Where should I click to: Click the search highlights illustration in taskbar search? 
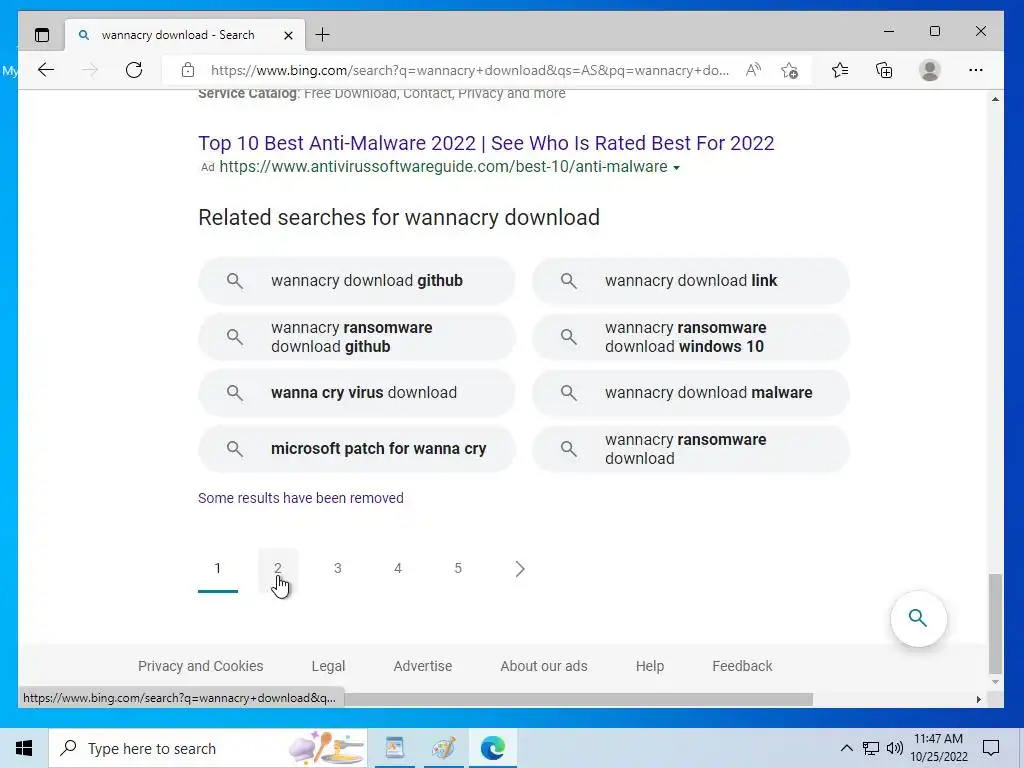(326, 748)
